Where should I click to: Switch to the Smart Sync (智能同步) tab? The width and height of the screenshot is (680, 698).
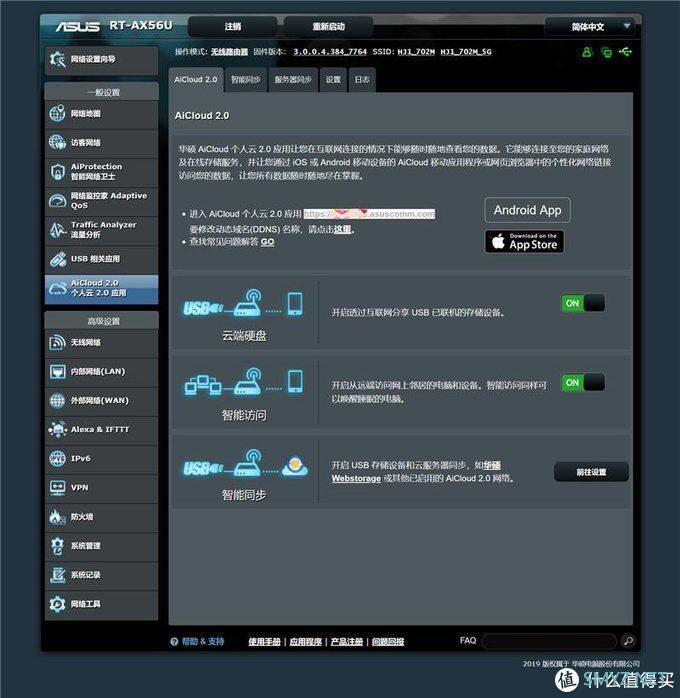click(x=245, y=80)
